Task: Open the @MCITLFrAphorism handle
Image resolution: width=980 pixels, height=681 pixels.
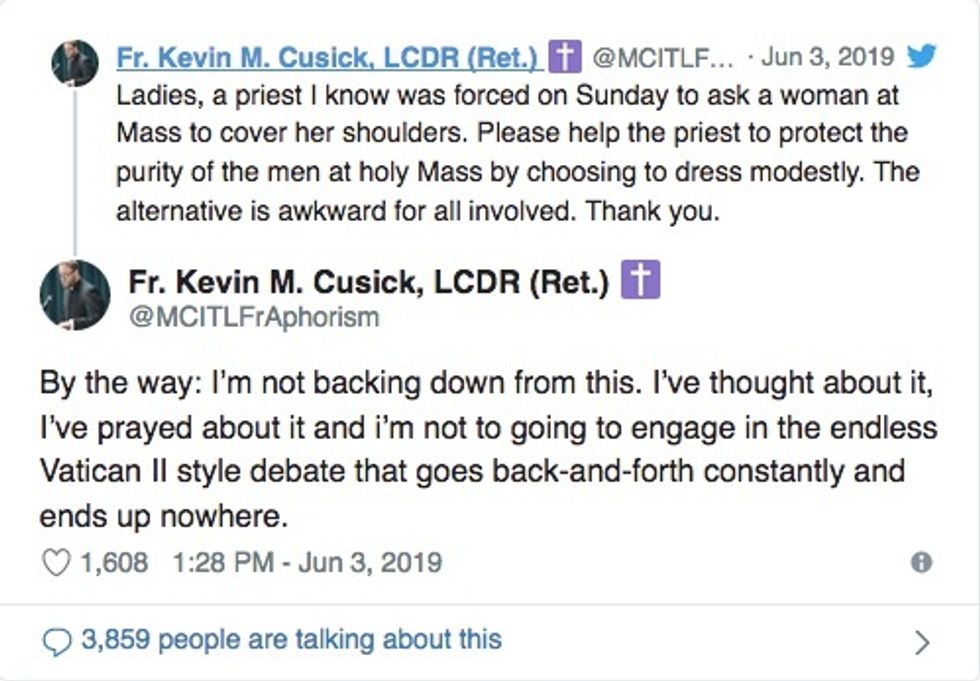Action: tap(253, 317)
